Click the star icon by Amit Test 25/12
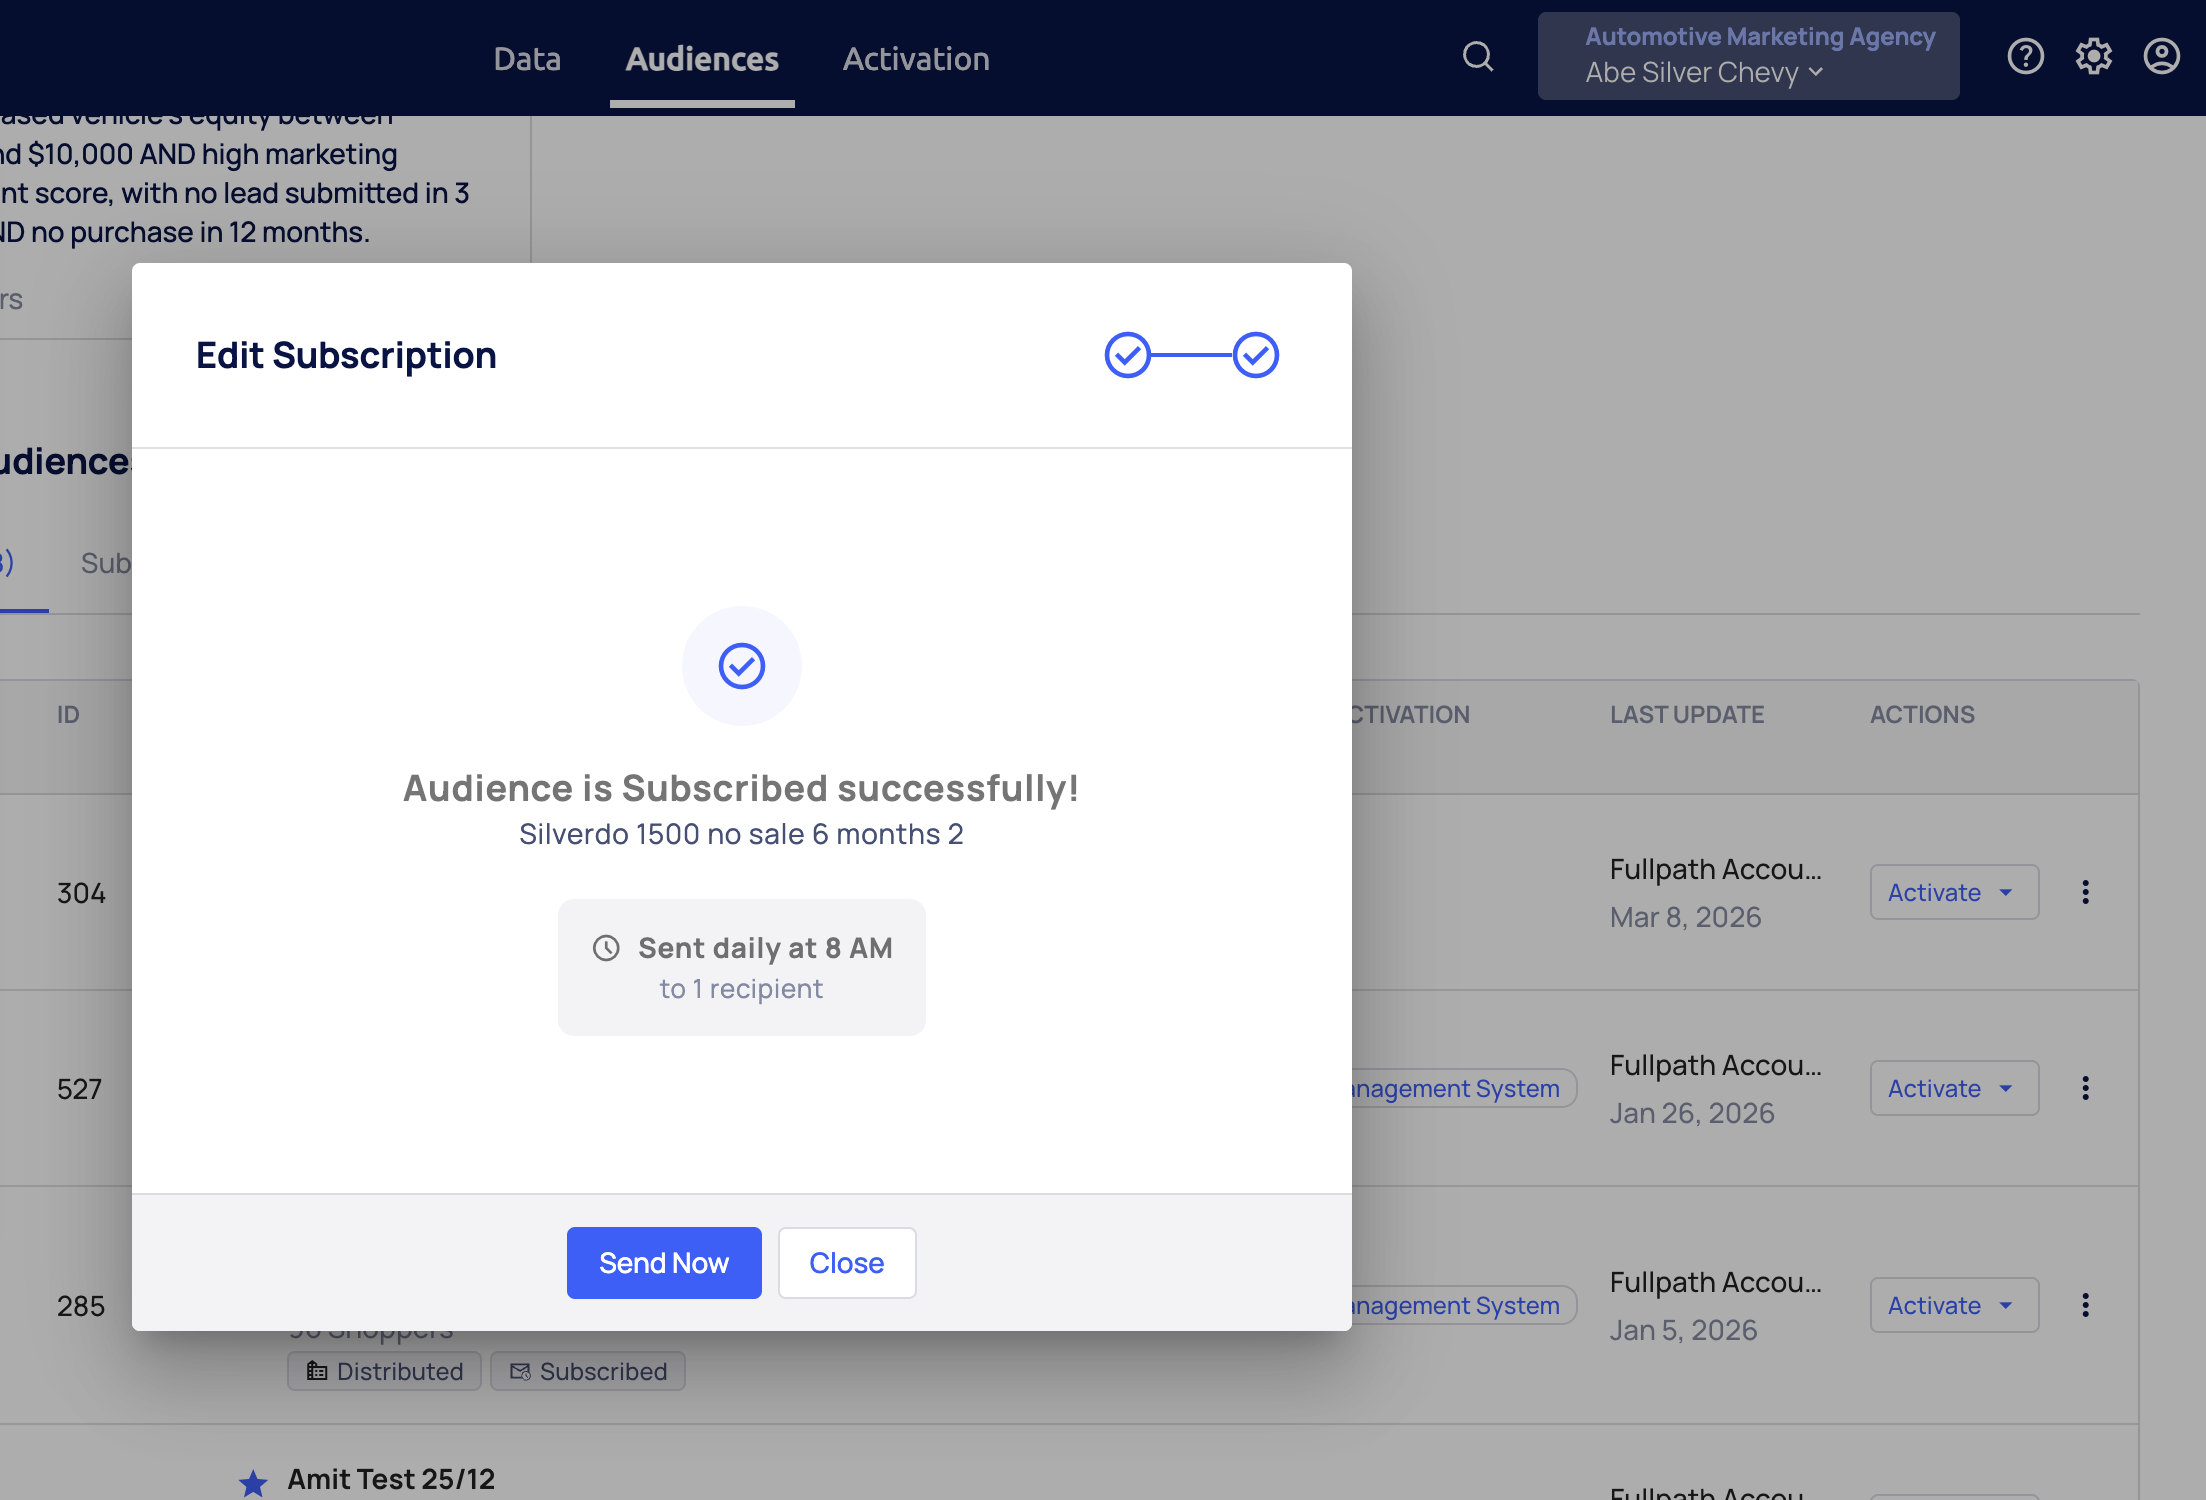This screenshot has width=2206, height=1500. [254, 1482]
